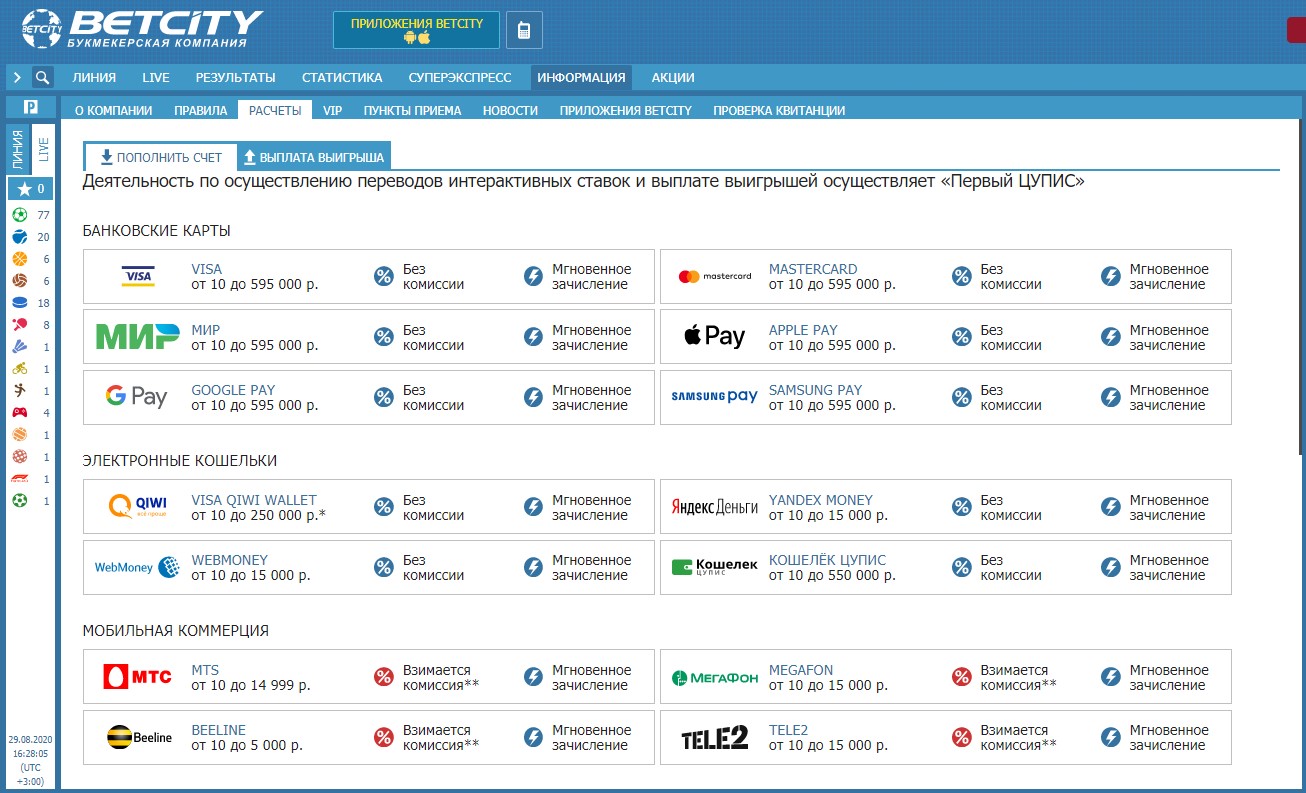Open the ЛИНИЯ item in the top menu
1306x793 pixels.
pyautogui.click(x=94, y=78)
